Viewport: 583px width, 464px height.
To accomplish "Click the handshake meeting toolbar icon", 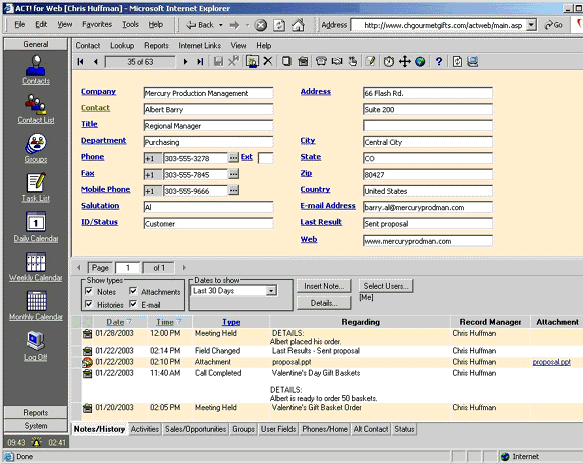I will pos(337,61).
